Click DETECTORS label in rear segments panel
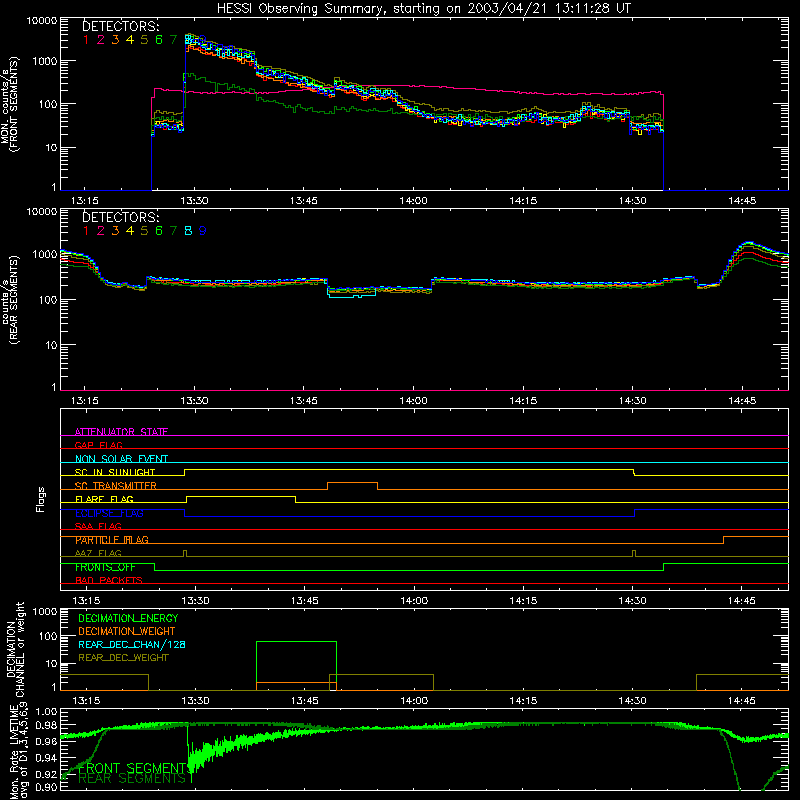Viewport: 800px width, 800px height. 120,217
